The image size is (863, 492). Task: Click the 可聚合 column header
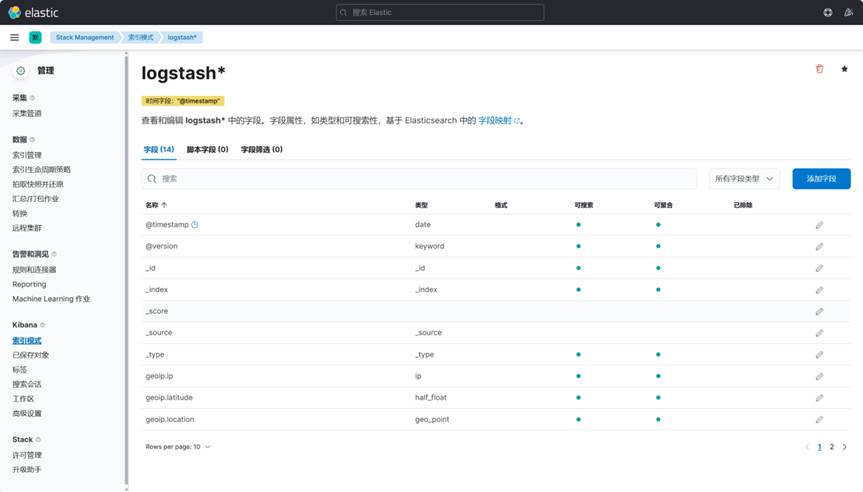[x=663, y=205]
